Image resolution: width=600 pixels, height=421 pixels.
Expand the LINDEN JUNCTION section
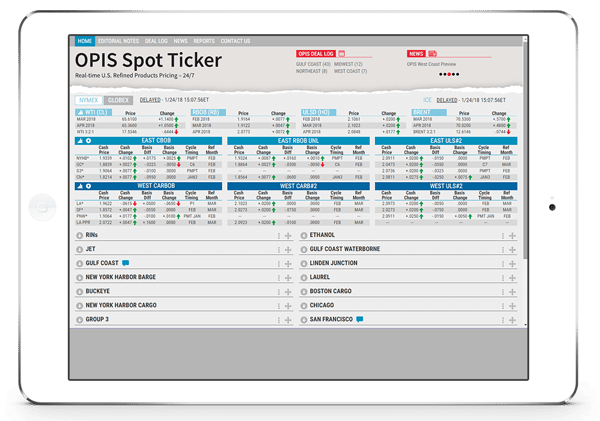(304, 264)
